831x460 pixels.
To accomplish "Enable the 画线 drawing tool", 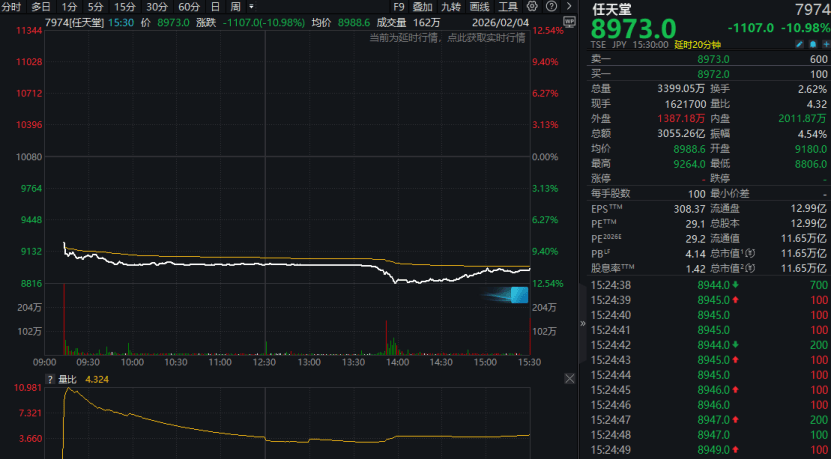I will [480, 6].
